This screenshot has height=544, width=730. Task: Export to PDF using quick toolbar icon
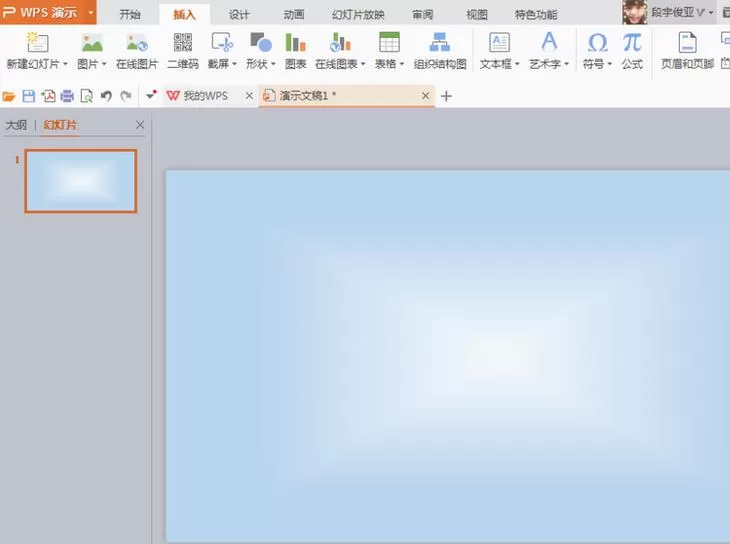click(48, 96)
